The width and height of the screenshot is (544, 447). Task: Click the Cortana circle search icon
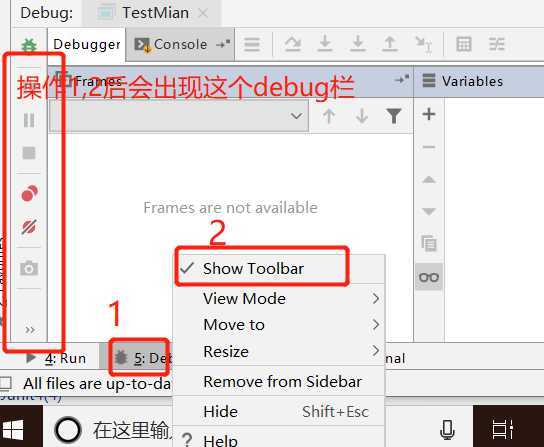tap(68, 430)
